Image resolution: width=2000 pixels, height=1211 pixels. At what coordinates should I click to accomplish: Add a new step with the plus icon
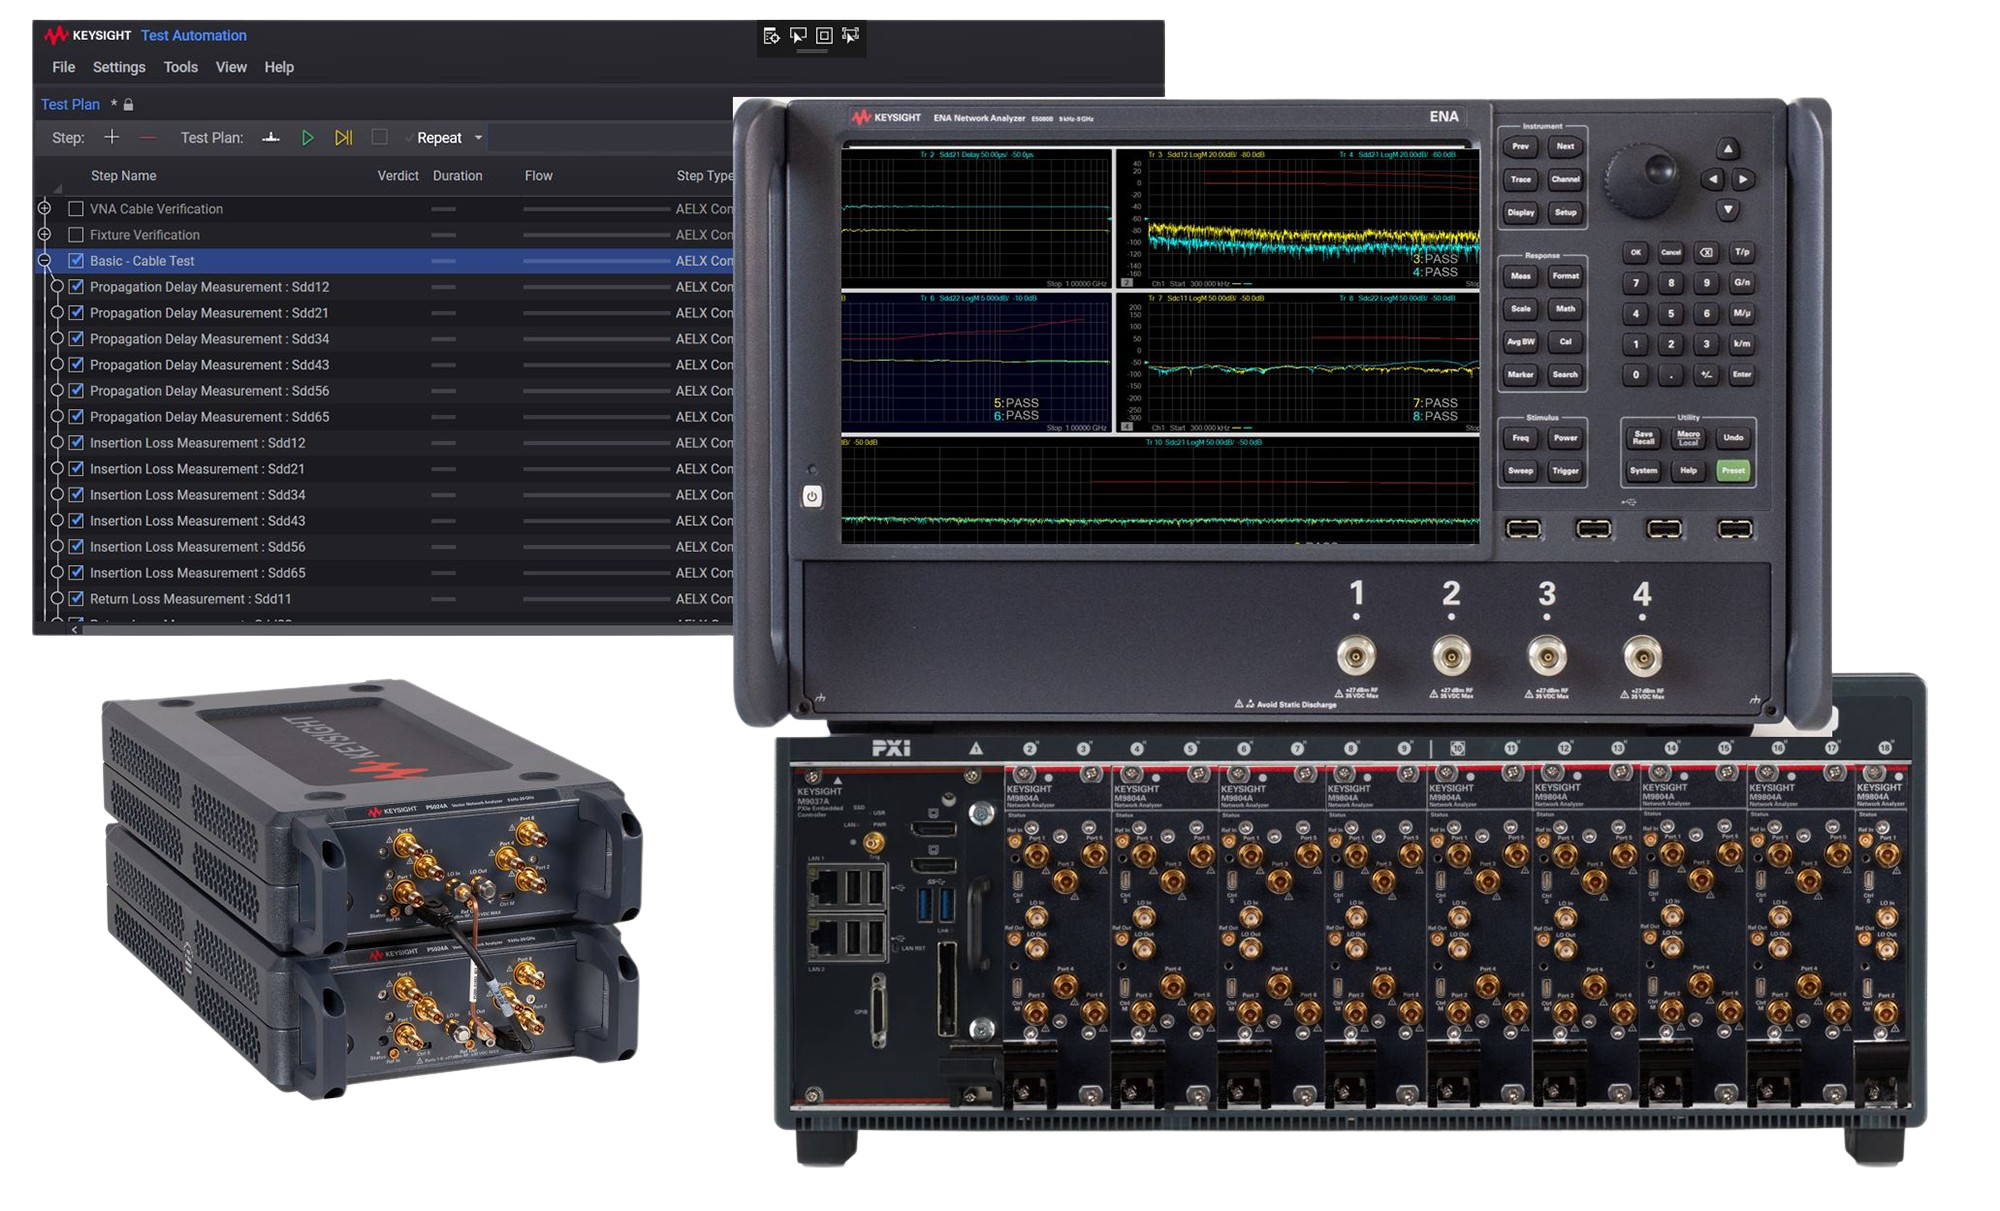pos(111,137)
